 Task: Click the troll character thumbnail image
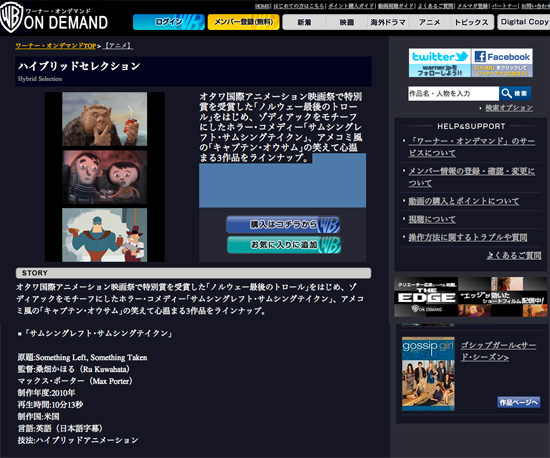click(x=105, y=119)
